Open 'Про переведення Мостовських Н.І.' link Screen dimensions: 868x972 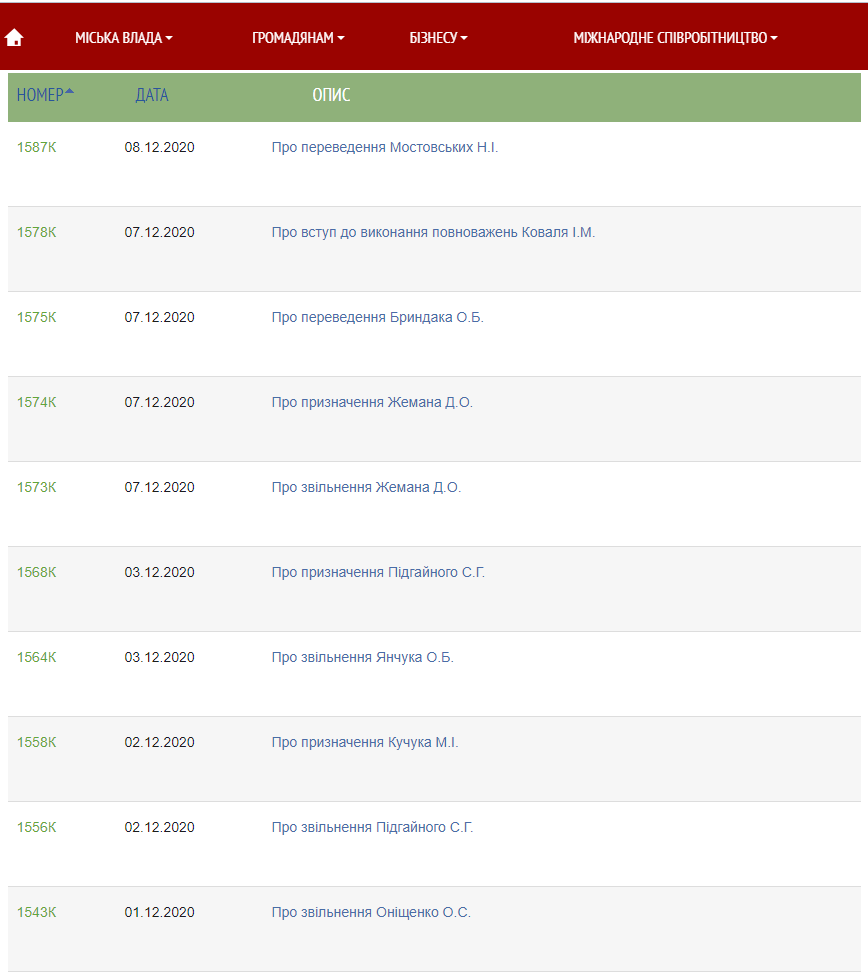tap(385, 148)
